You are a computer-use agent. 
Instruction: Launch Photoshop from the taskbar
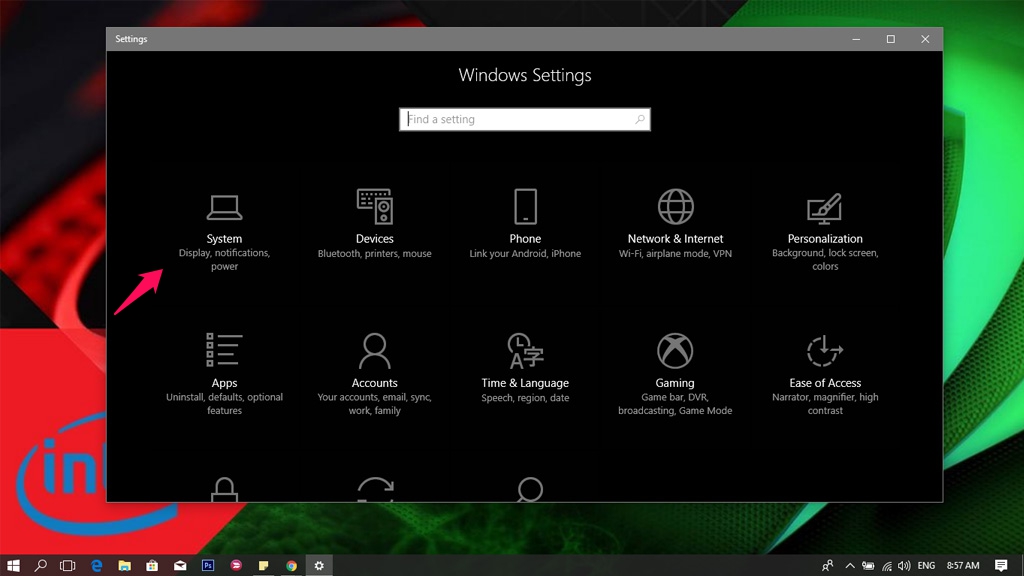coord(208,566)
